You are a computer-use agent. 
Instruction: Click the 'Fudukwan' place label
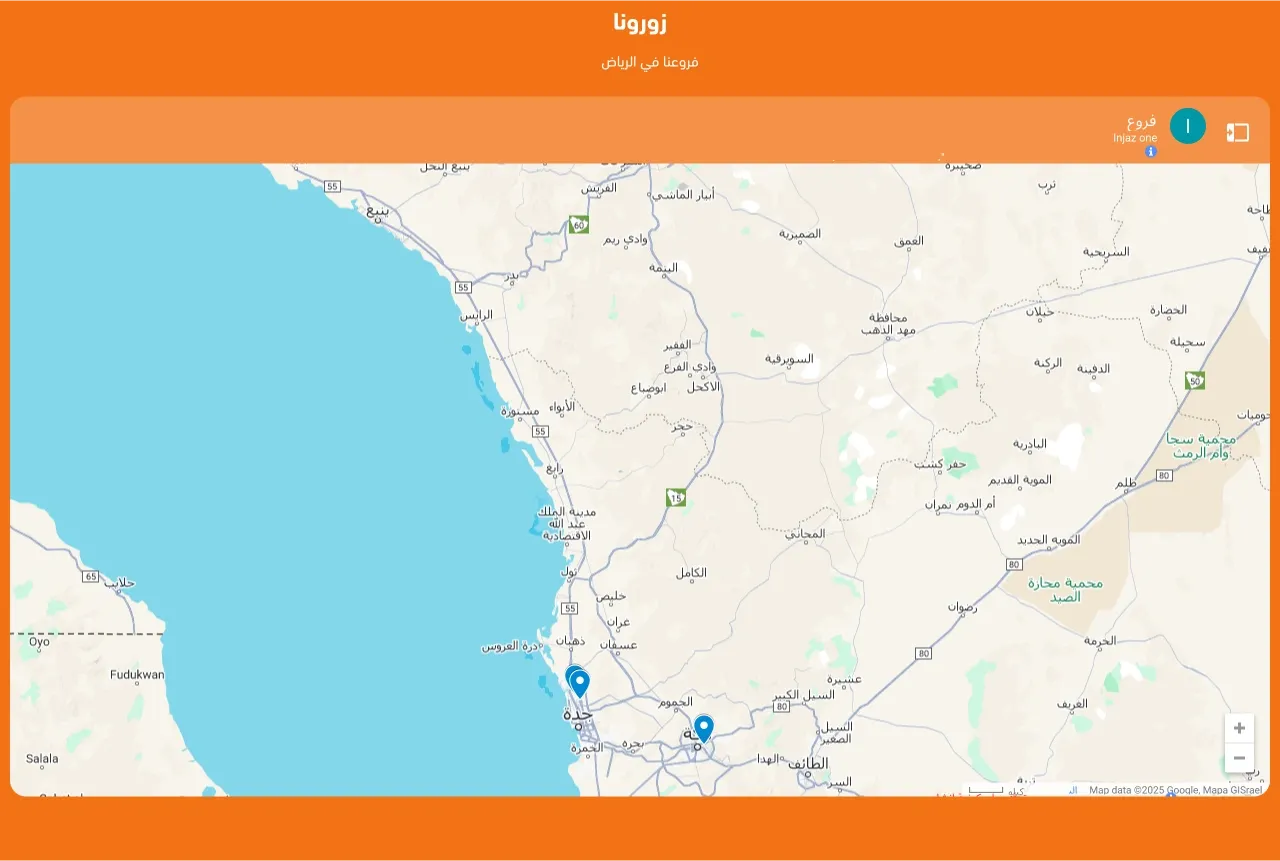click(137, 675)
